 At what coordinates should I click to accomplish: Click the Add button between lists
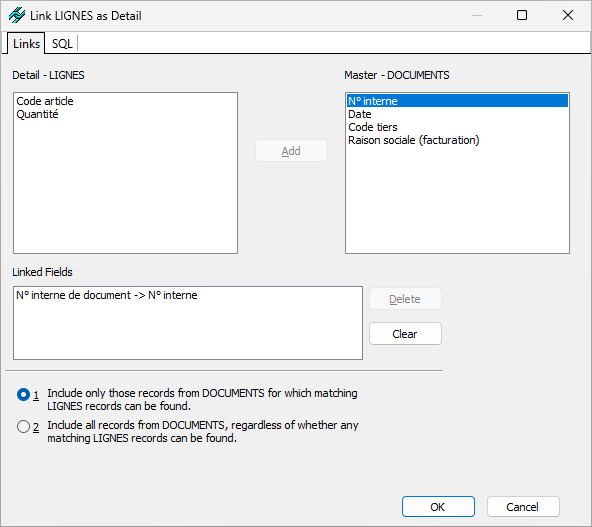click(291, 151)
